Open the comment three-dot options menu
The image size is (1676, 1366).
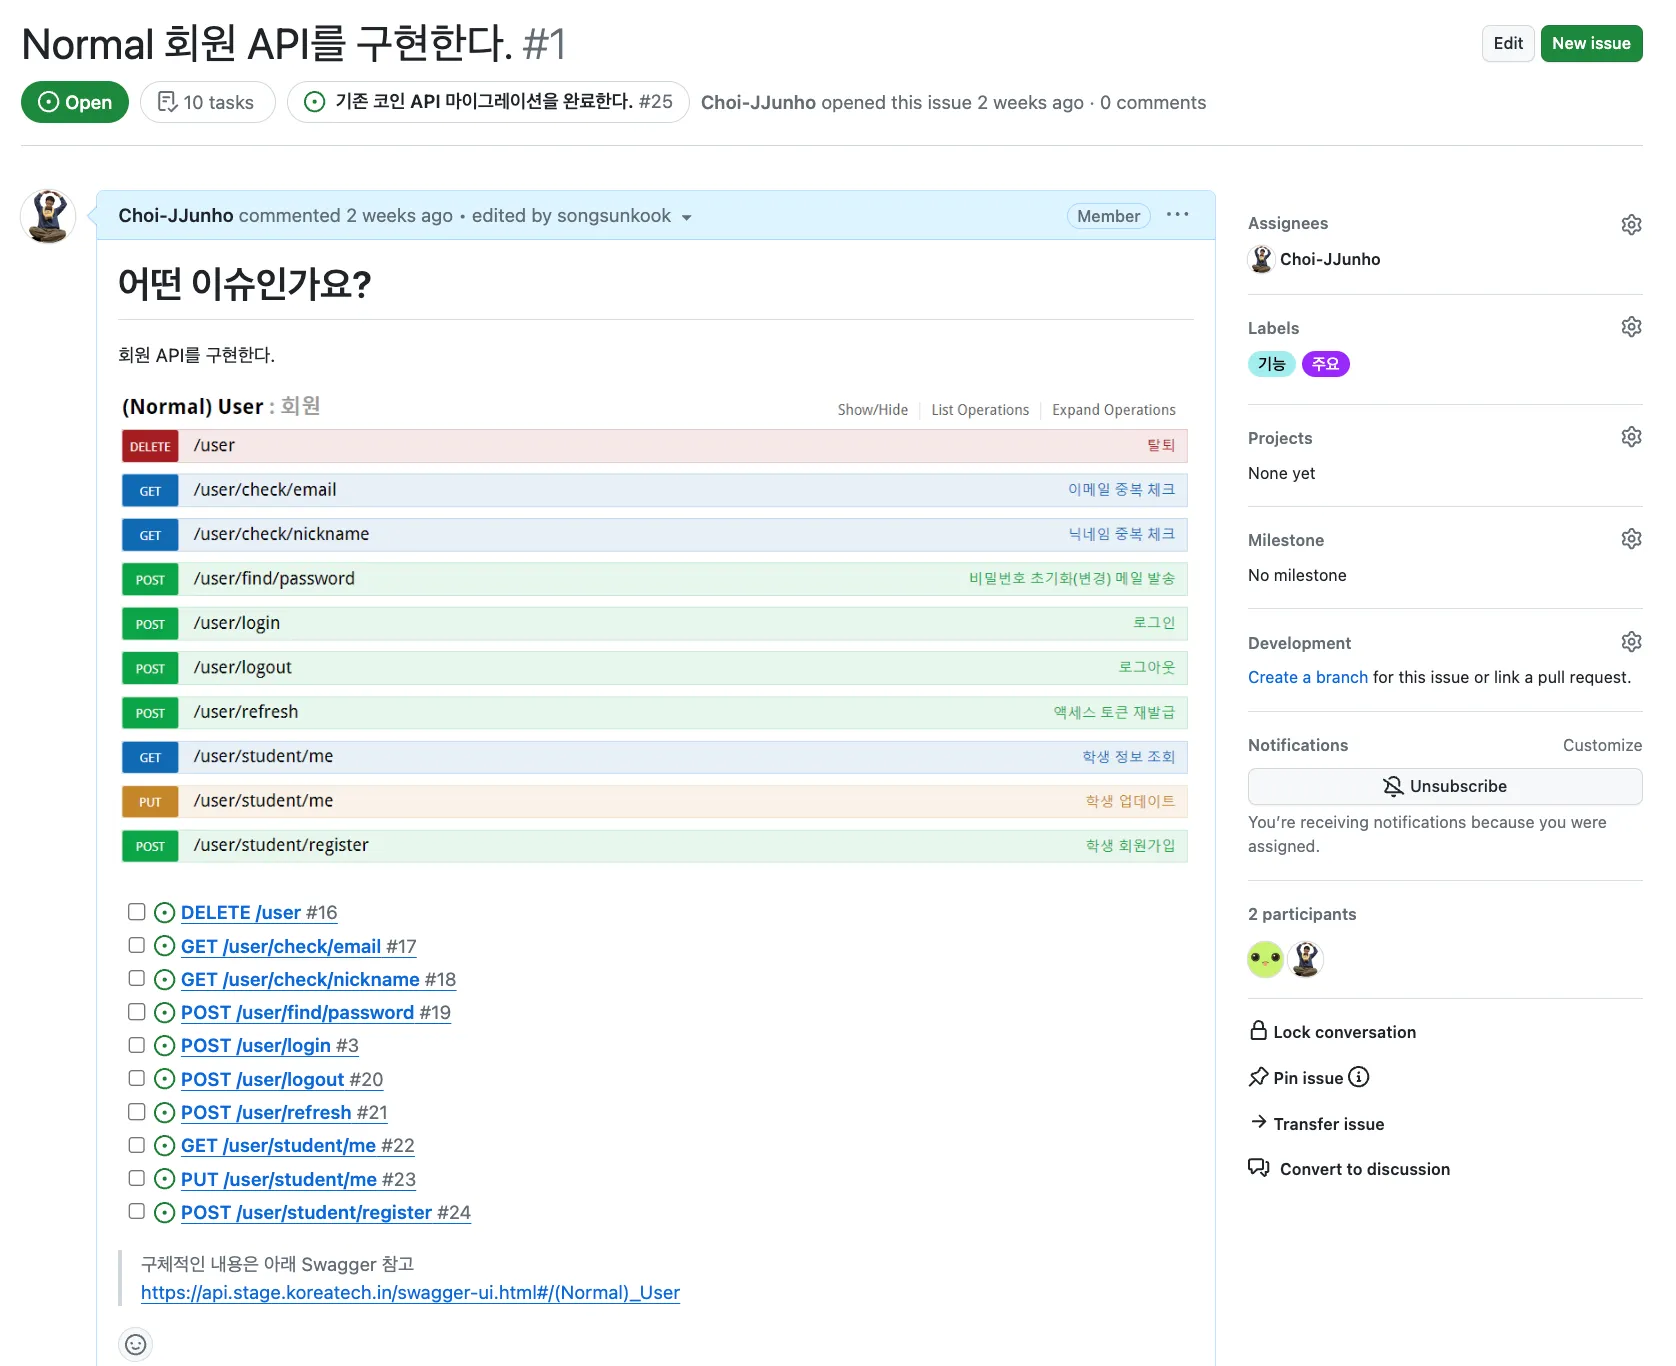[x=1177, y=215]
